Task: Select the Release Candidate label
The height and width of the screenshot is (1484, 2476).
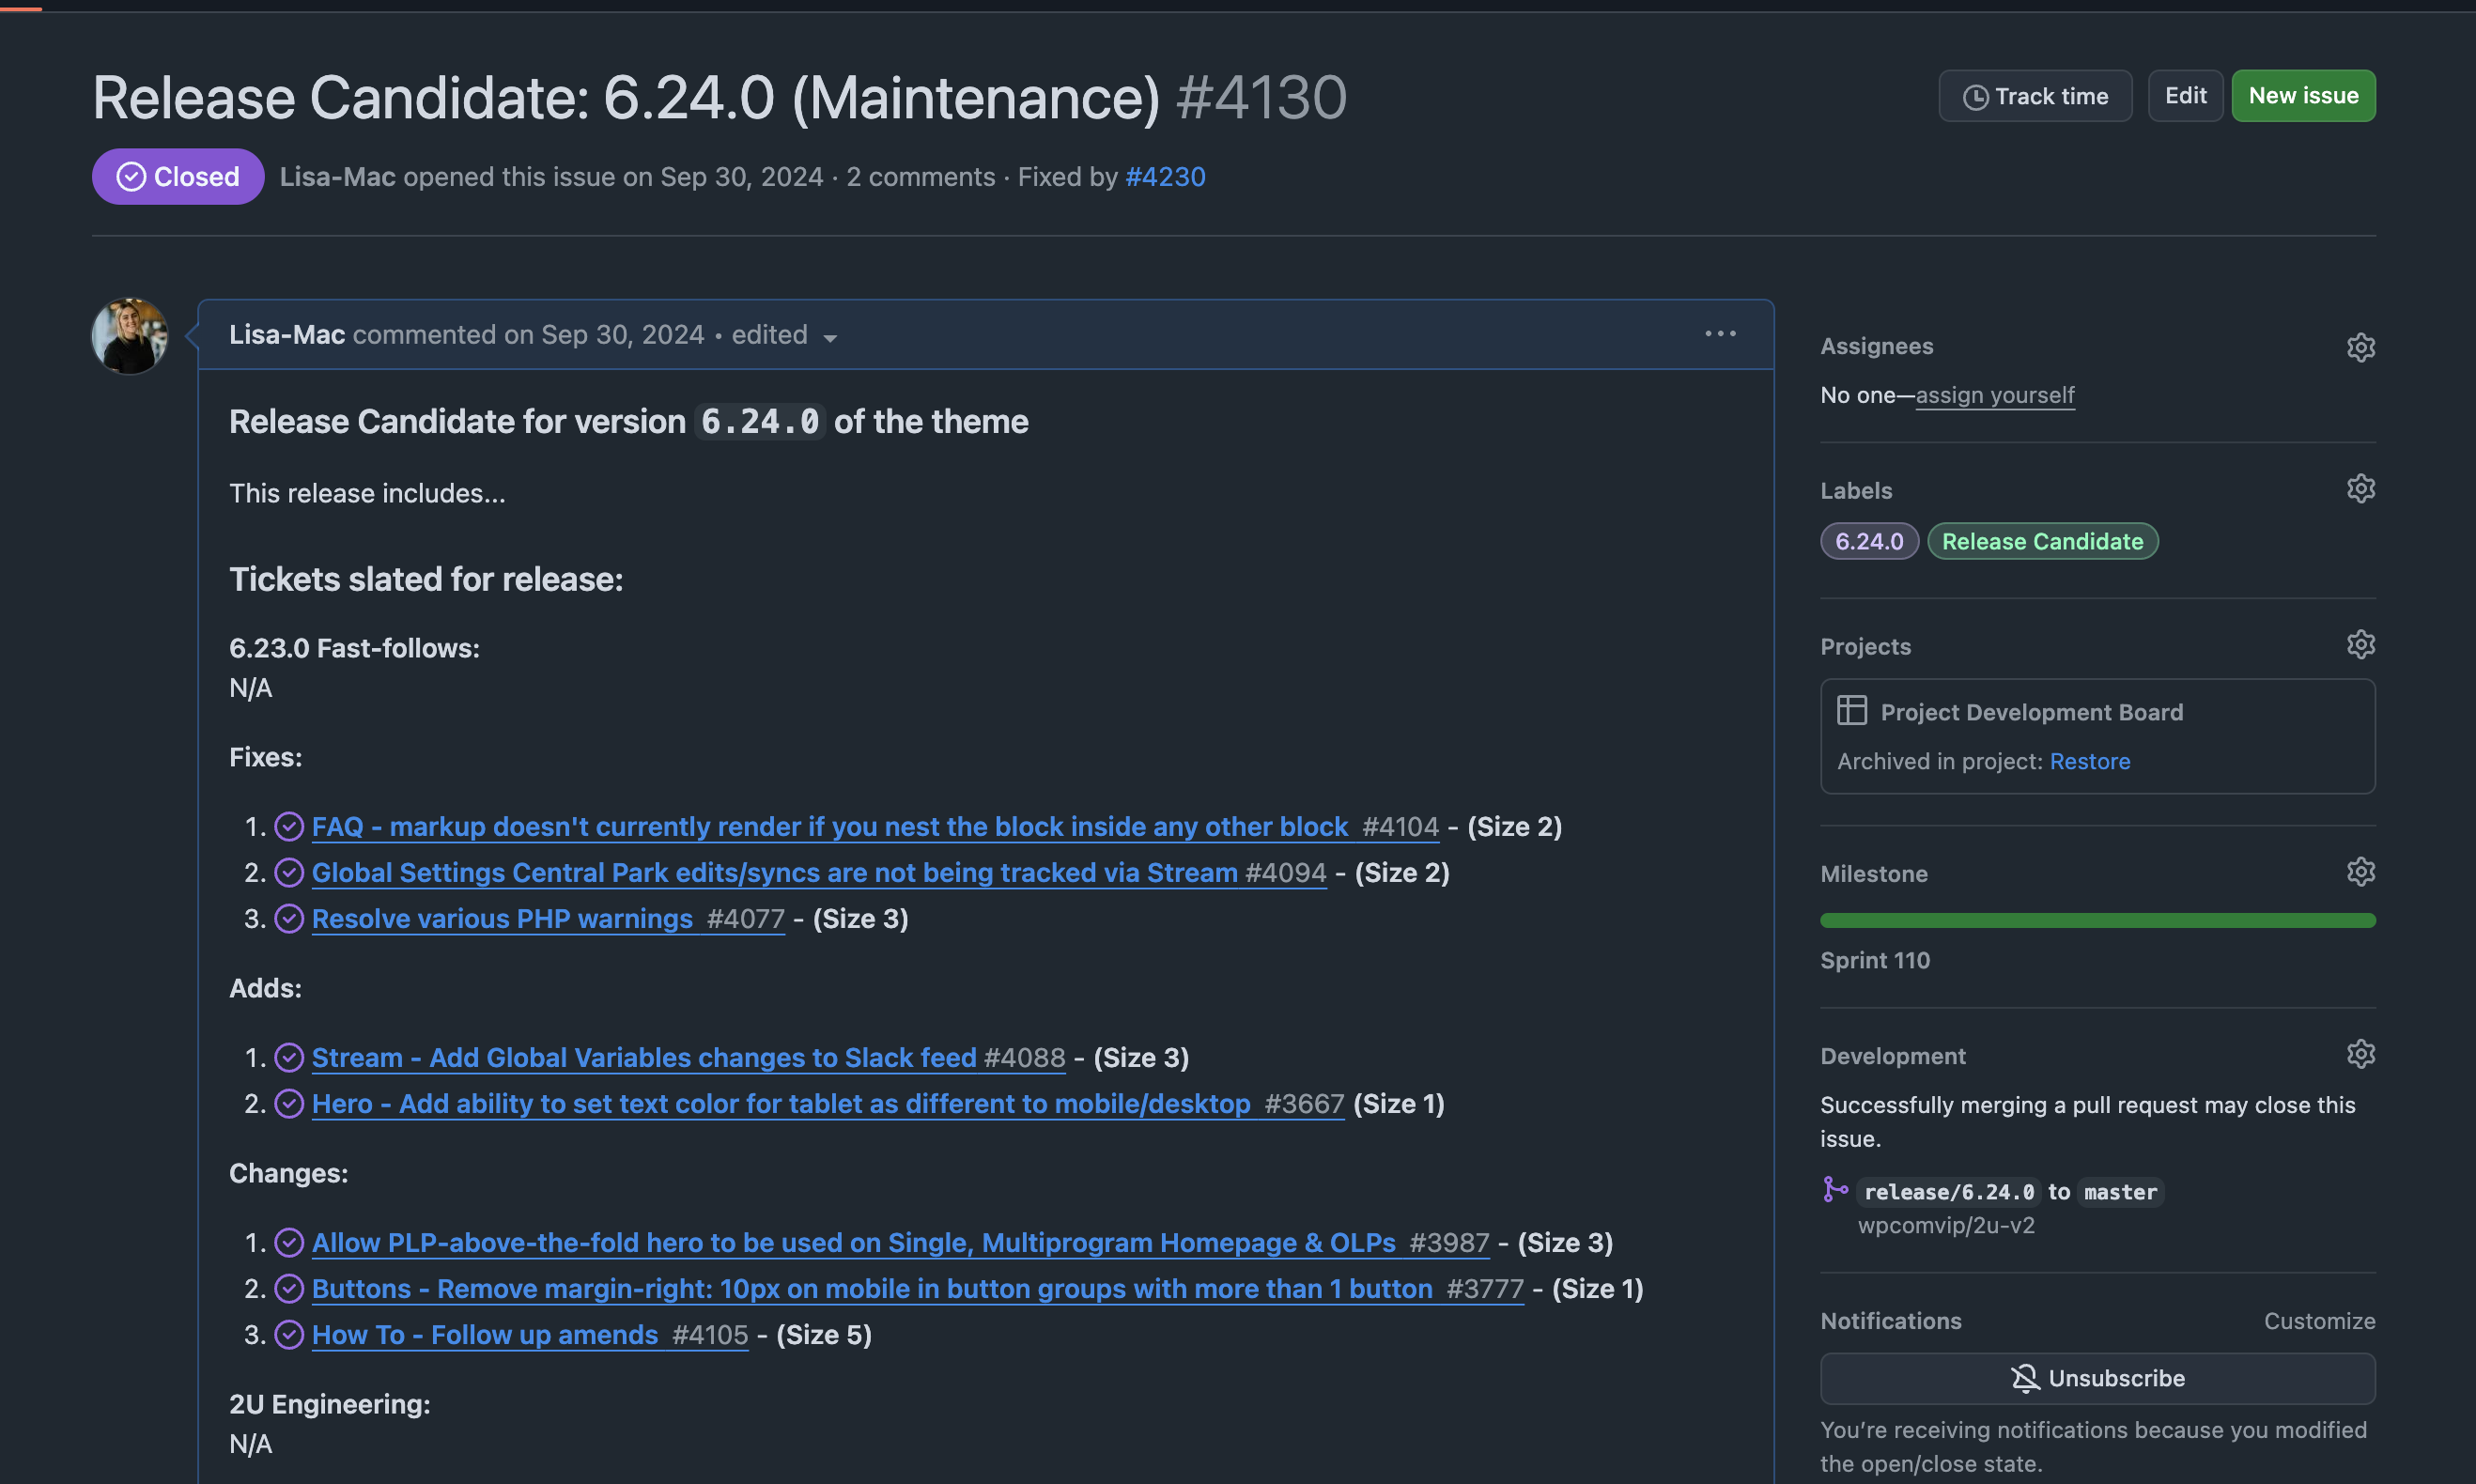Action: (x=2042, y=541)
